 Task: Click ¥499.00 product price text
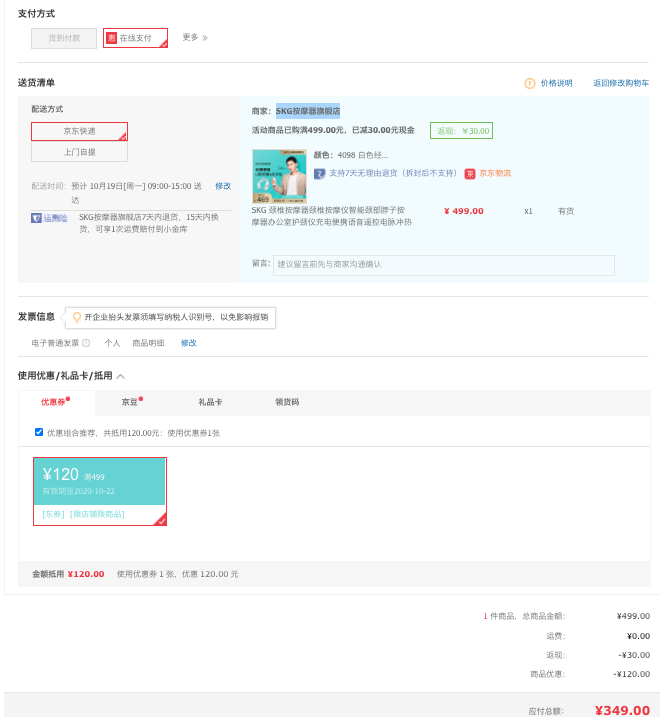(464, 211)
